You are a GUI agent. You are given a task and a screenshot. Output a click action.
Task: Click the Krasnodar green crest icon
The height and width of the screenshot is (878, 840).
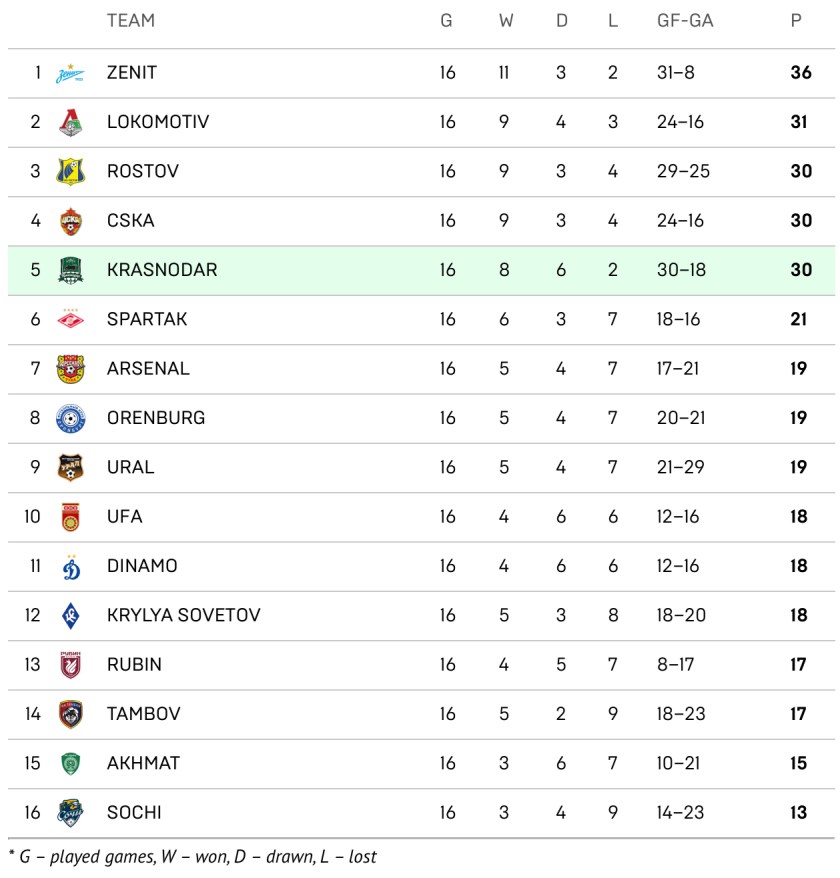[70, 270]
